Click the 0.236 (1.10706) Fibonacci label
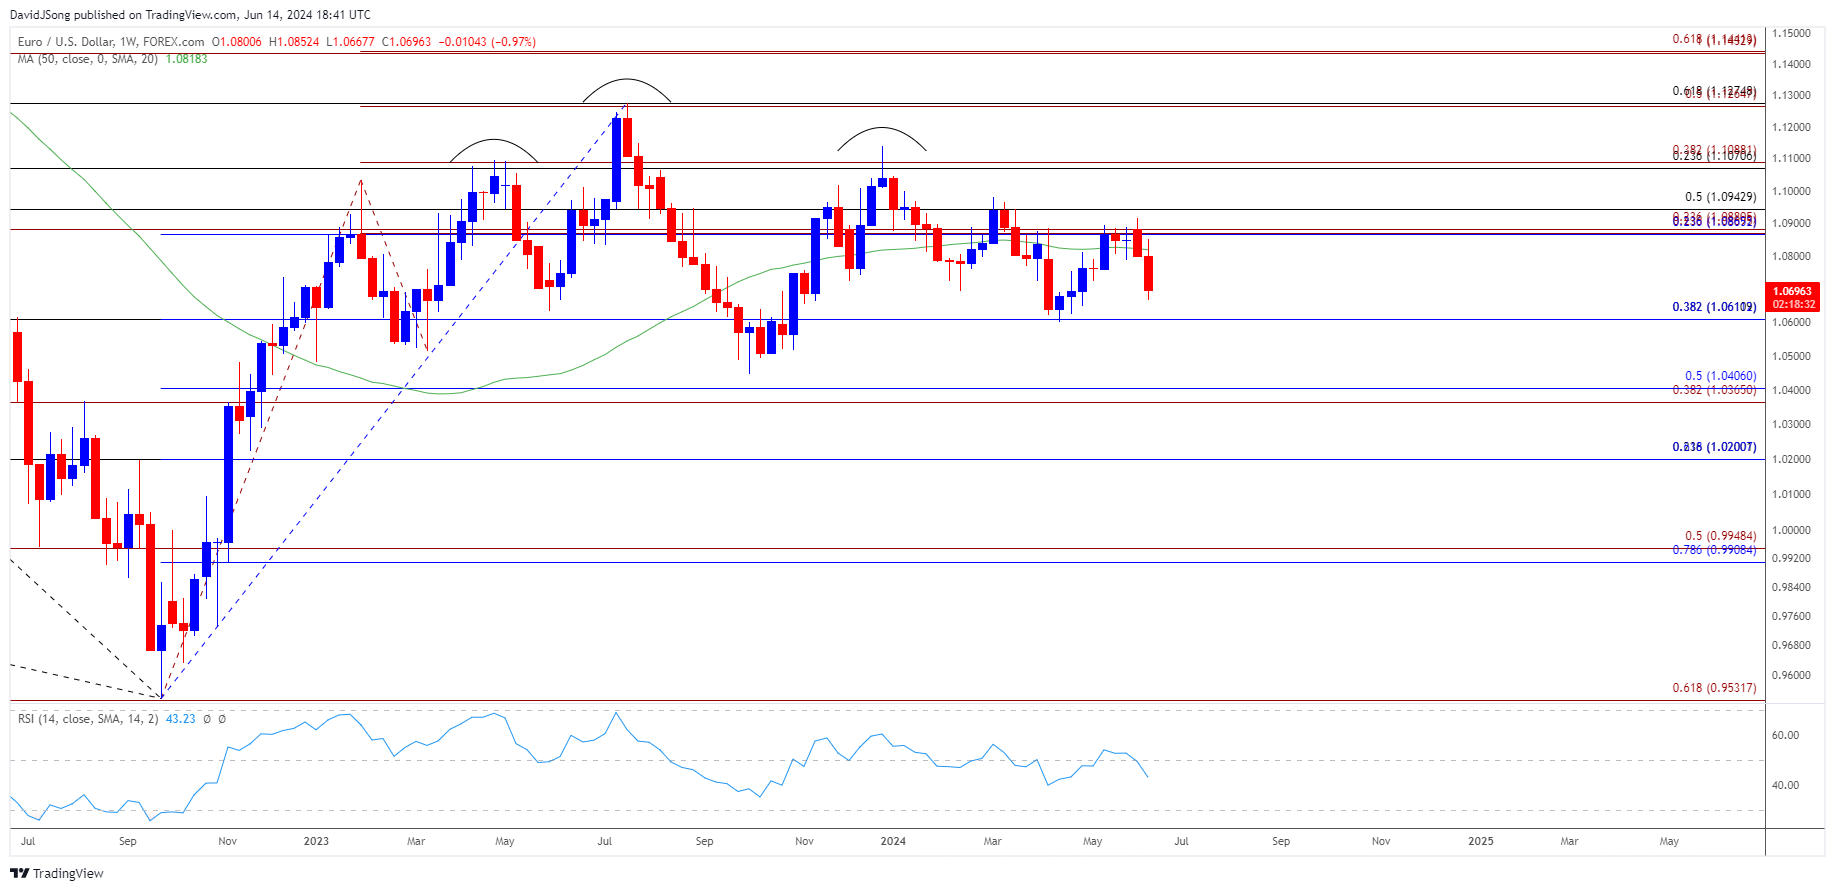This screenshot has height=891, width=1835. [1714, 156]
